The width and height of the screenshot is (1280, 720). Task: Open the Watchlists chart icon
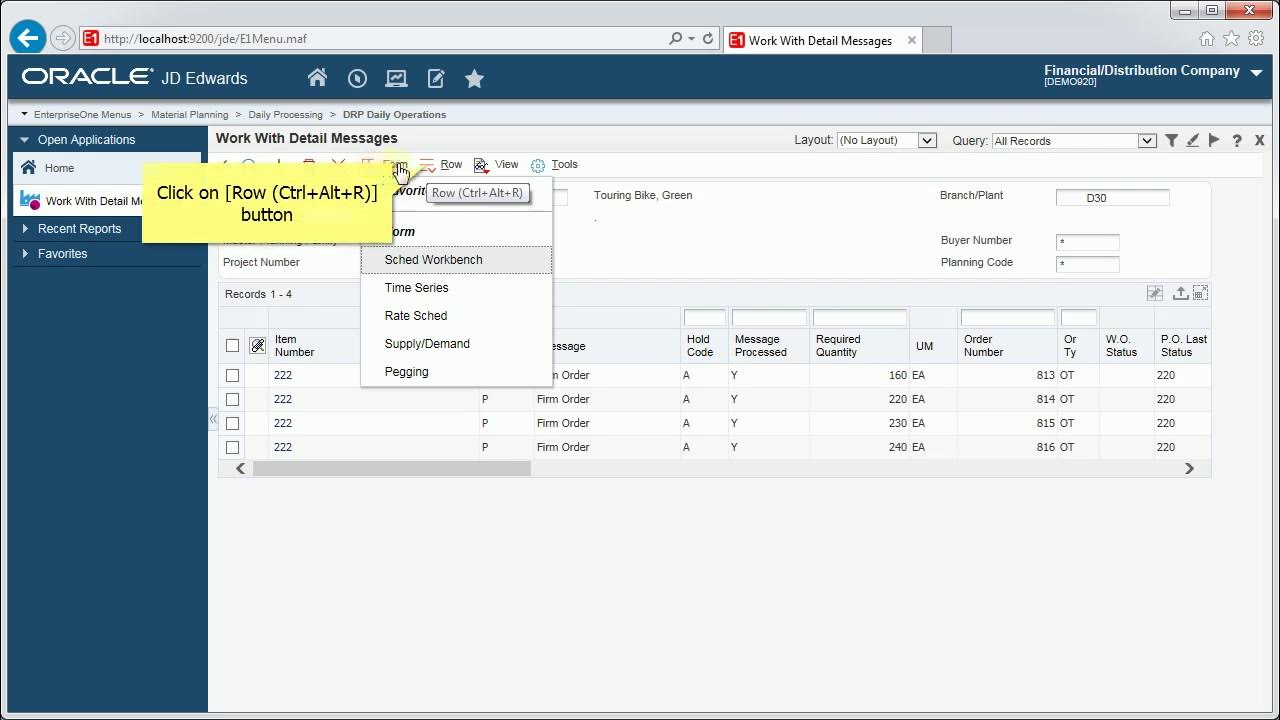pyautogui.click(x=396, y=78)
